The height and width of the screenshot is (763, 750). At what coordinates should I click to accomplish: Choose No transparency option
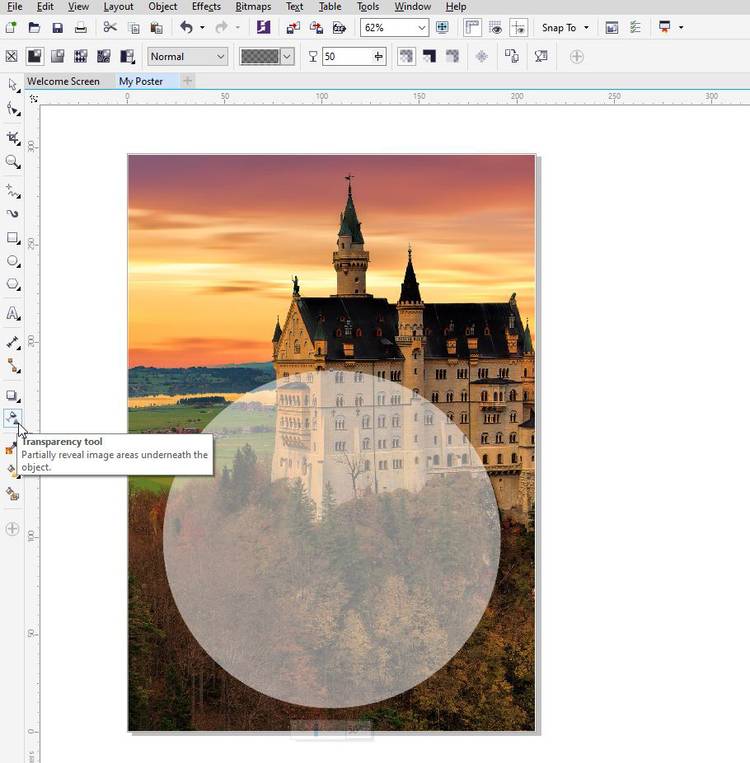click(11, 56)
